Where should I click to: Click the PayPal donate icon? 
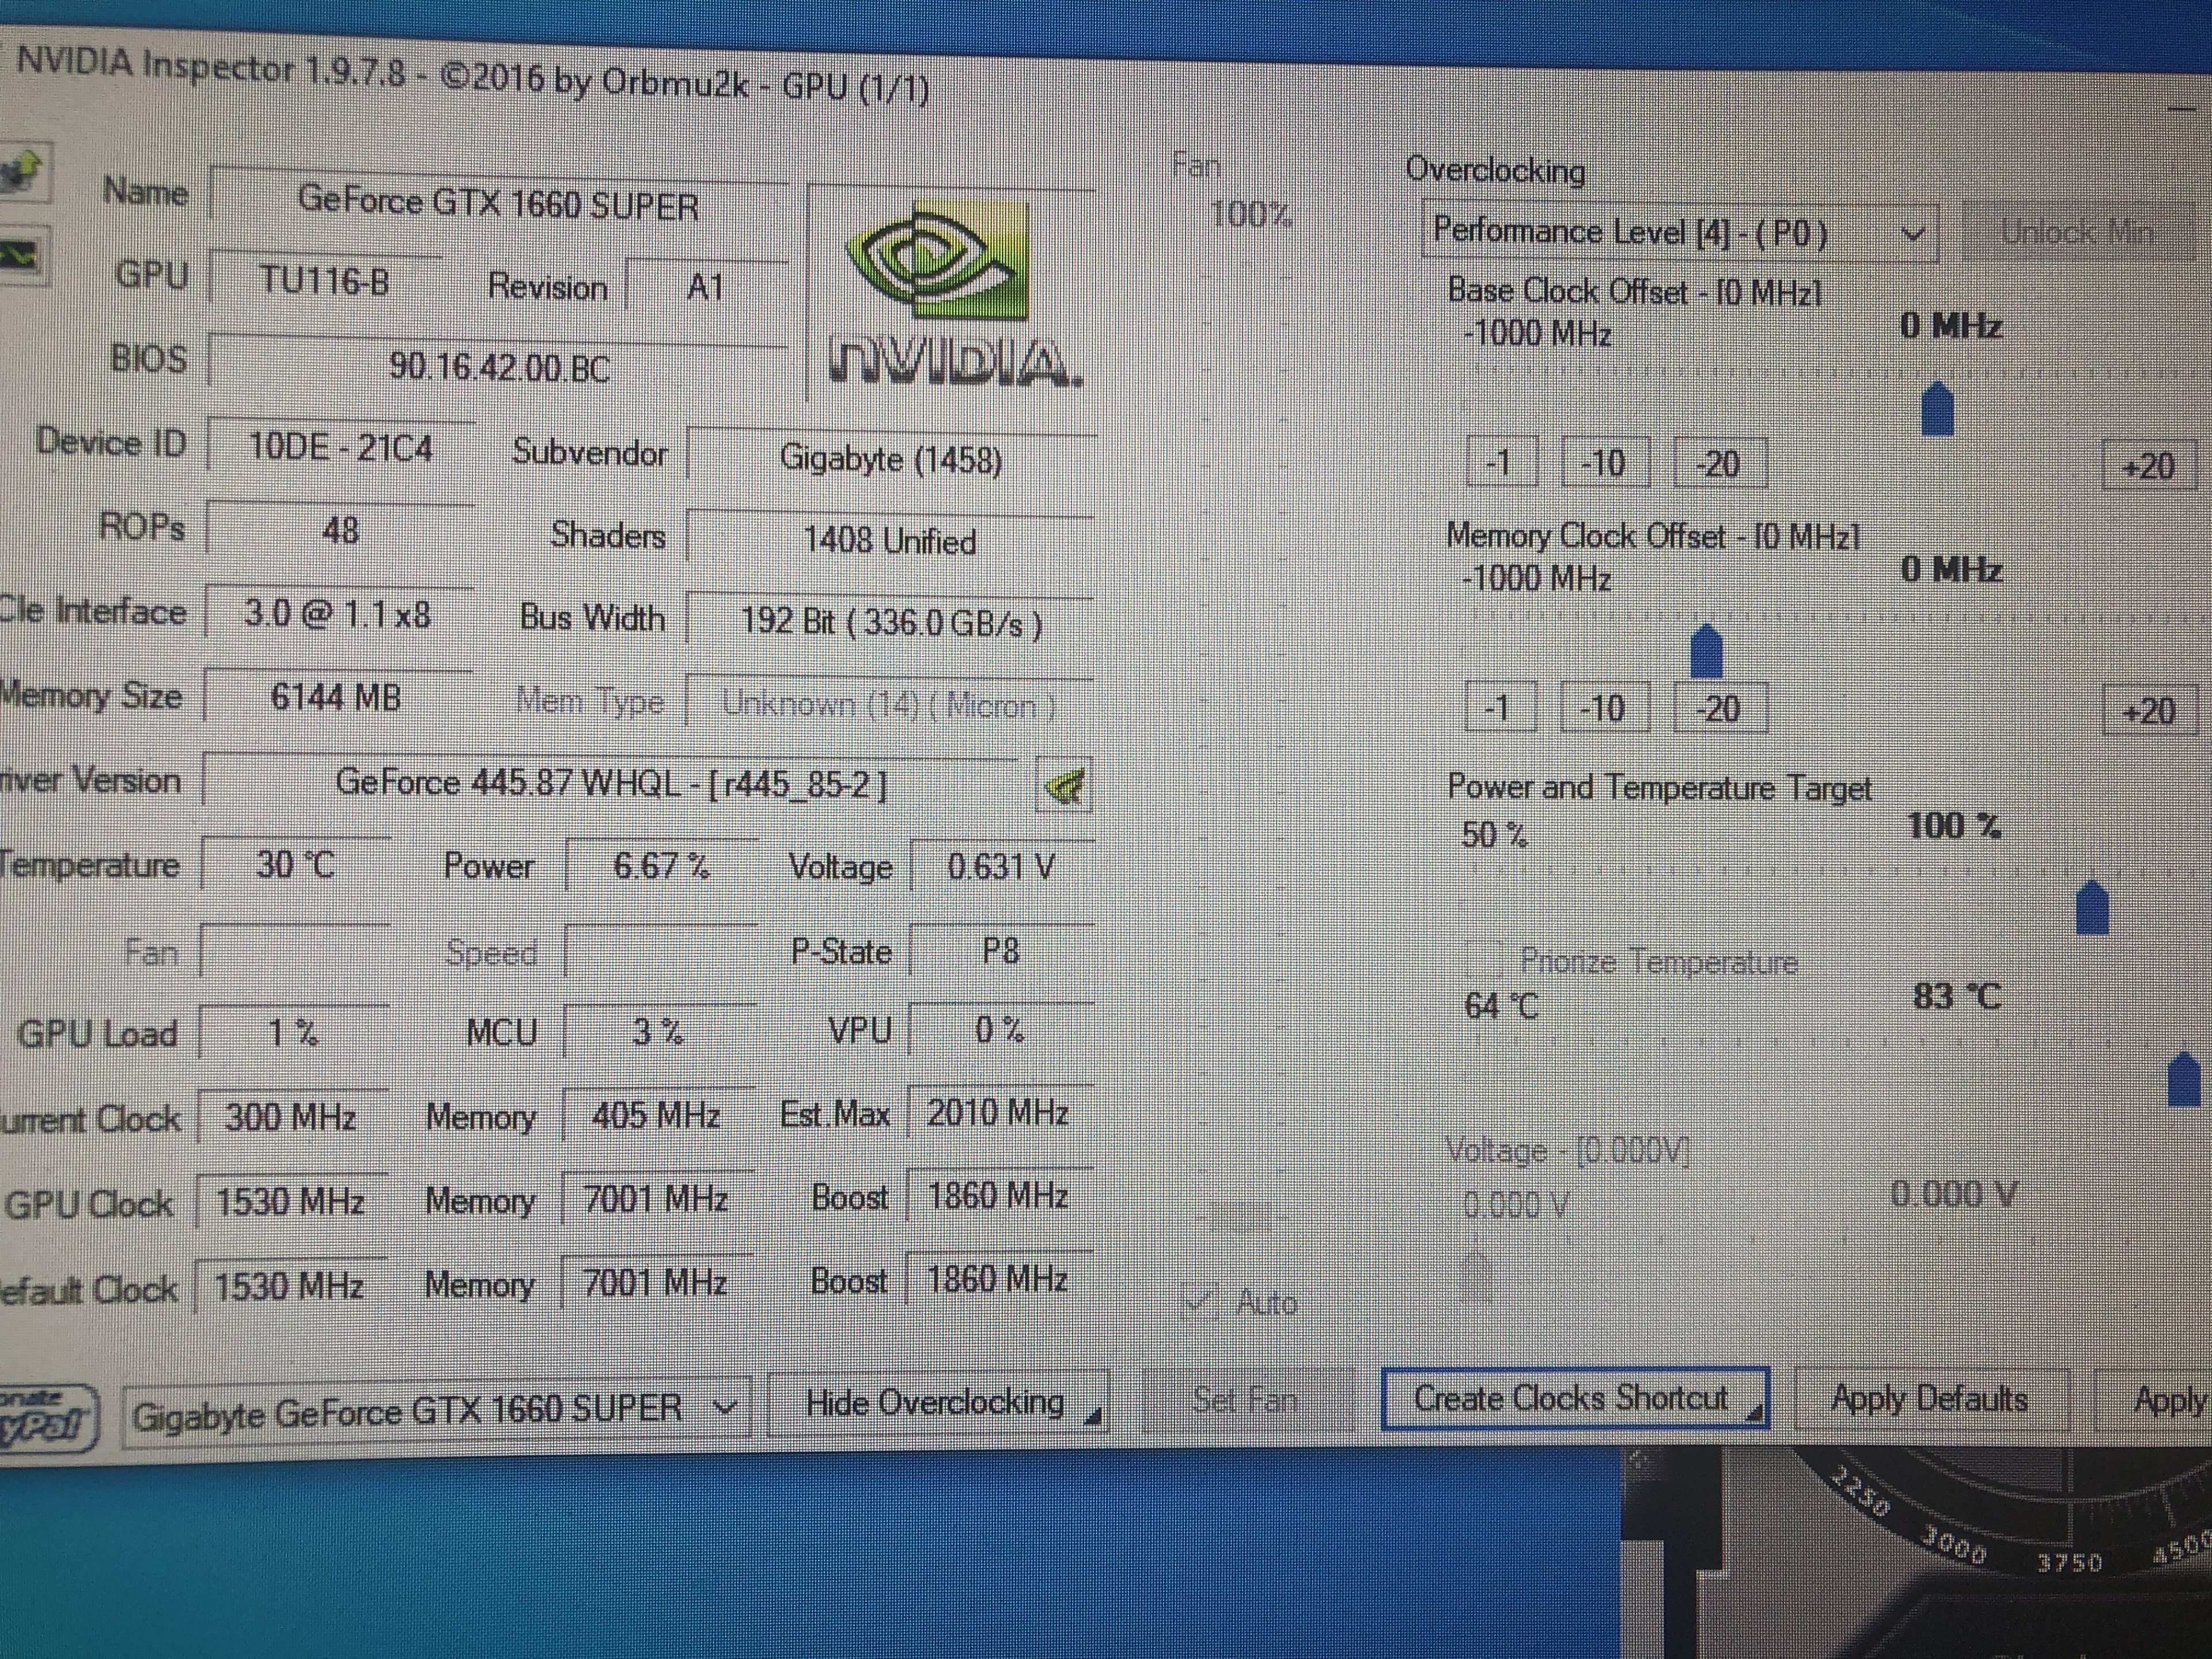45,1416
